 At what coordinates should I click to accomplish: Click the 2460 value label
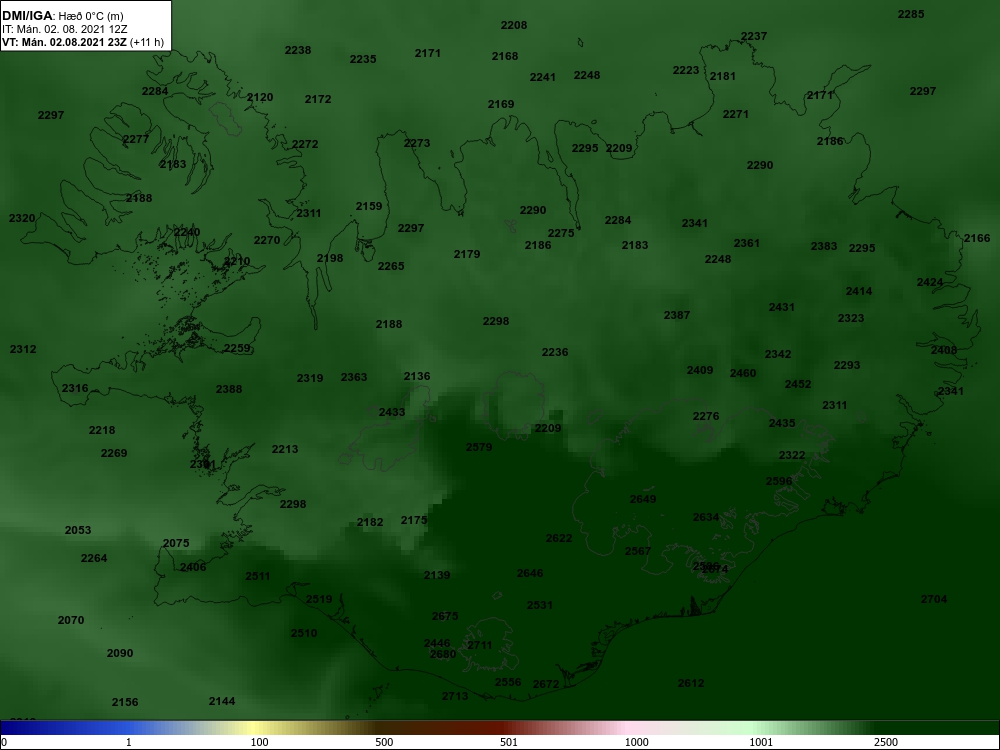pos(743,373)
